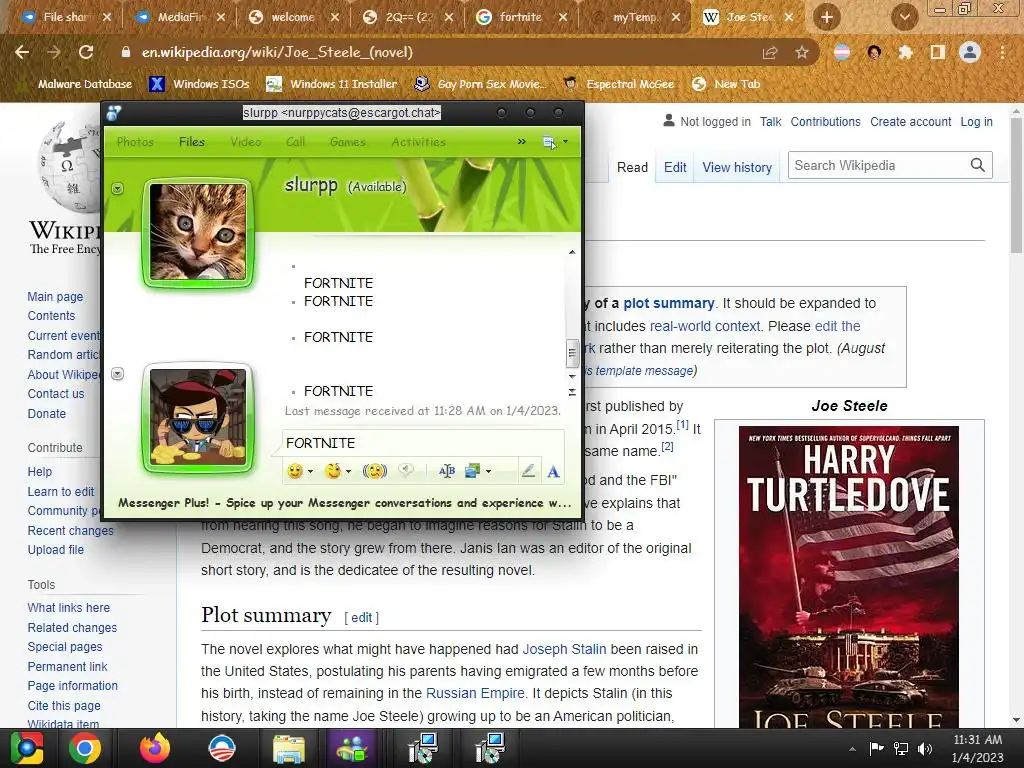Click the Russian Empire link
Image resolution: width=1024 pixels, height=768 pixels.
475,693
